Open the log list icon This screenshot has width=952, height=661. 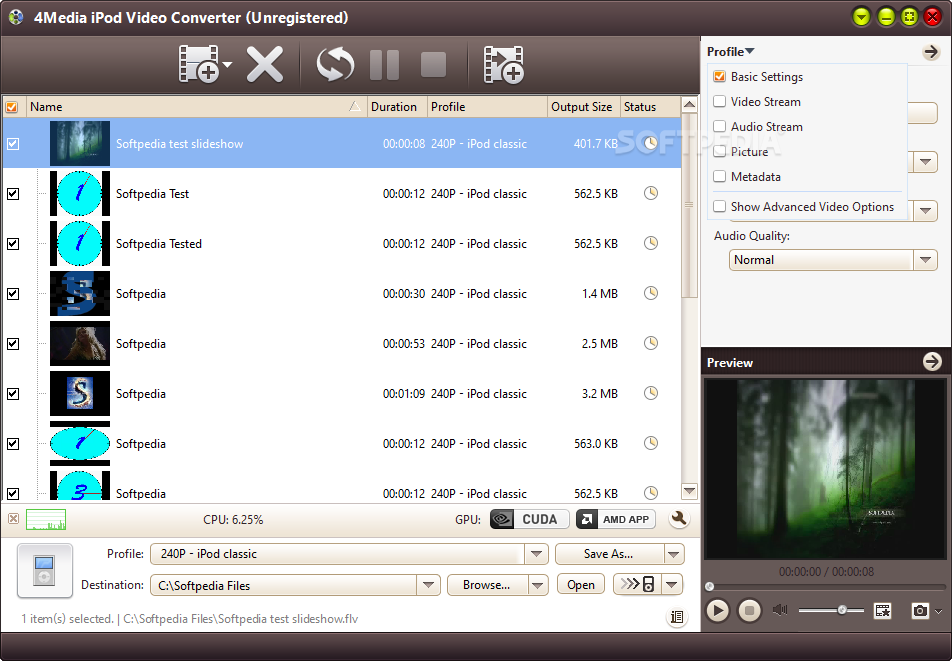coord(676,618)
